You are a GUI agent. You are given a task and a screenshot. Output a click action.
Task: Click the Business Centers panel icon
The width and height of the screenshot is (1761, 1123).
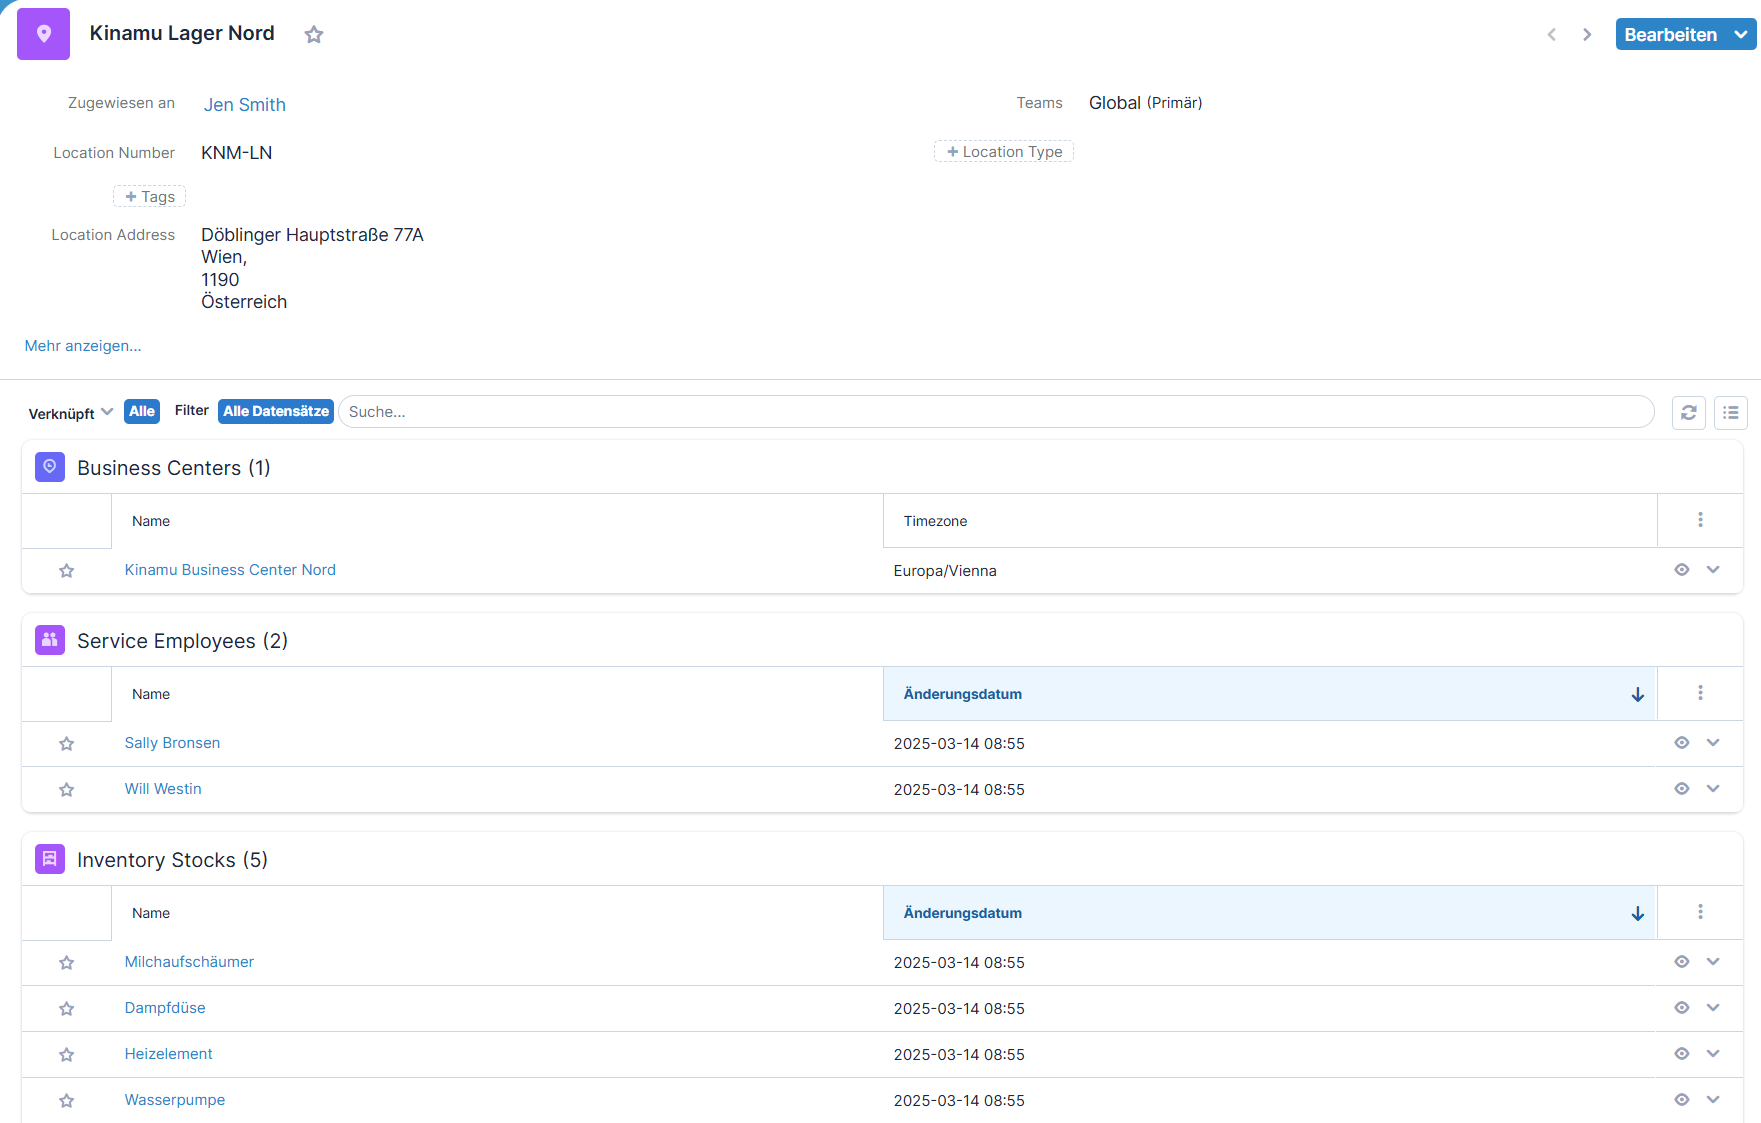[50, 467]
